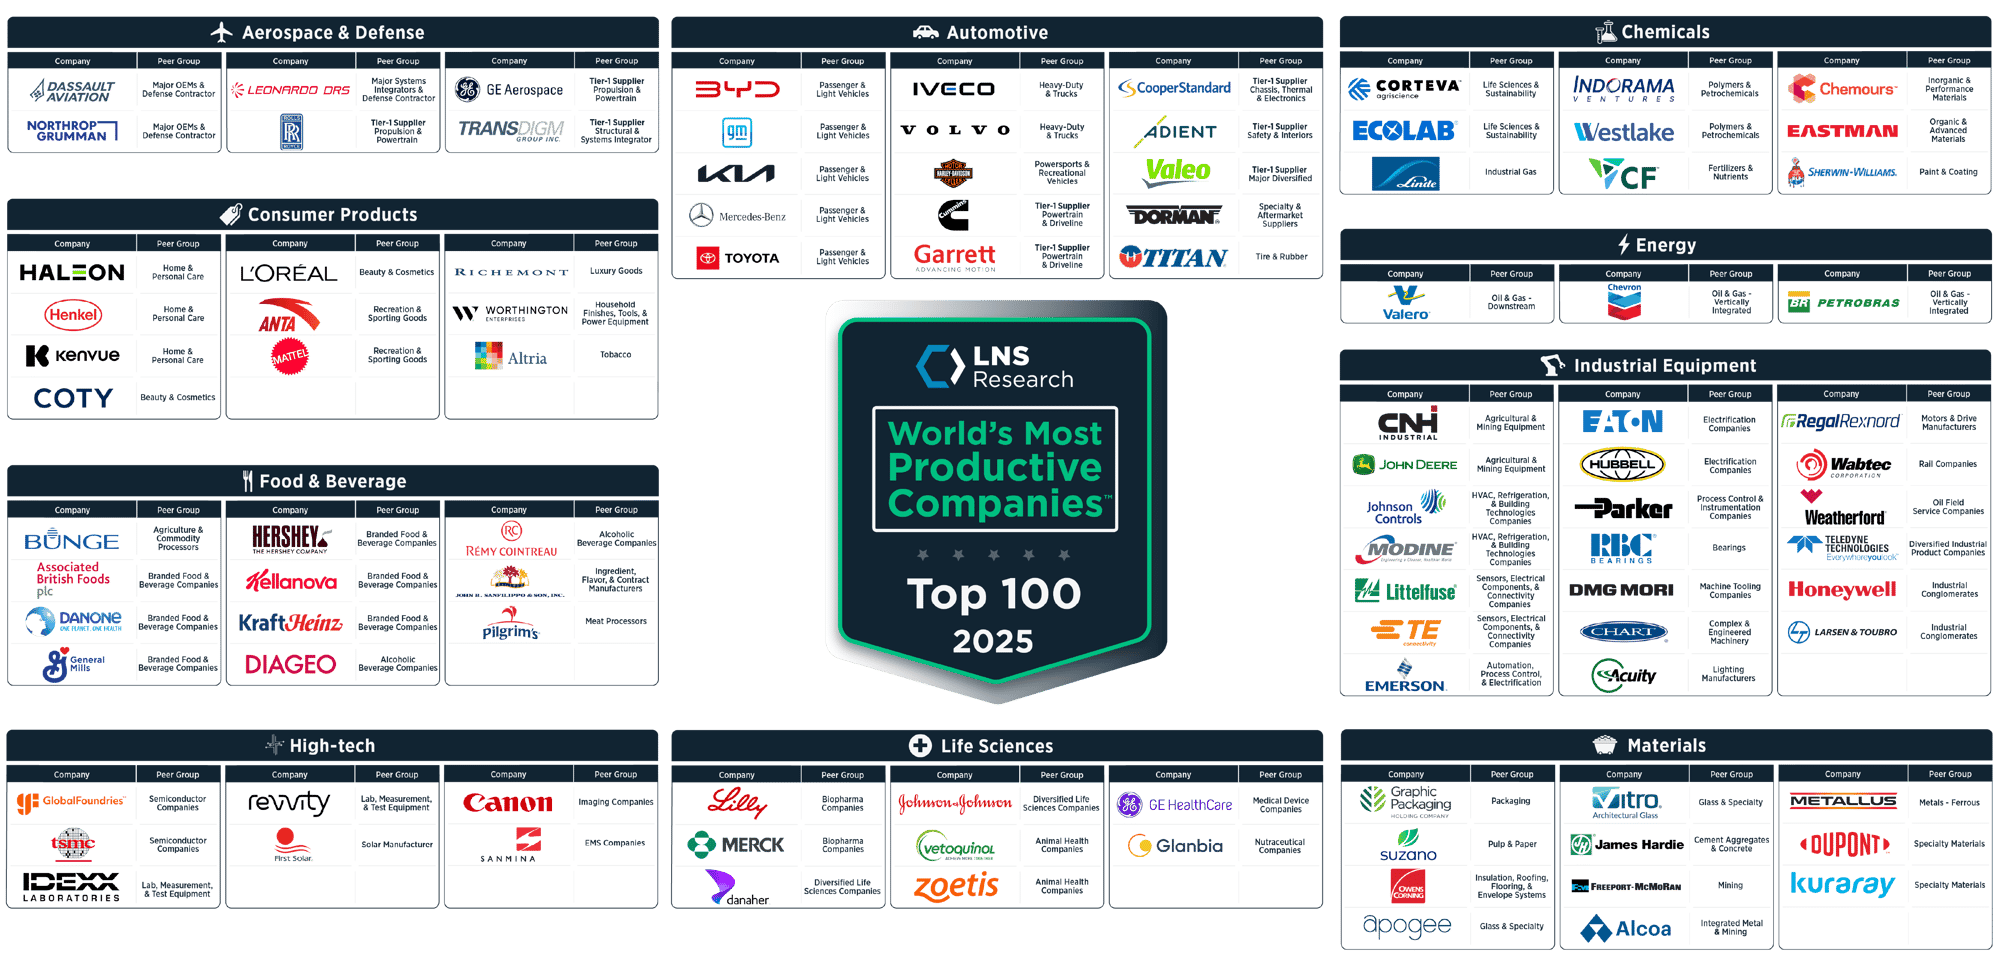Click the Henkel oval logo

click(x=72, y=313)
